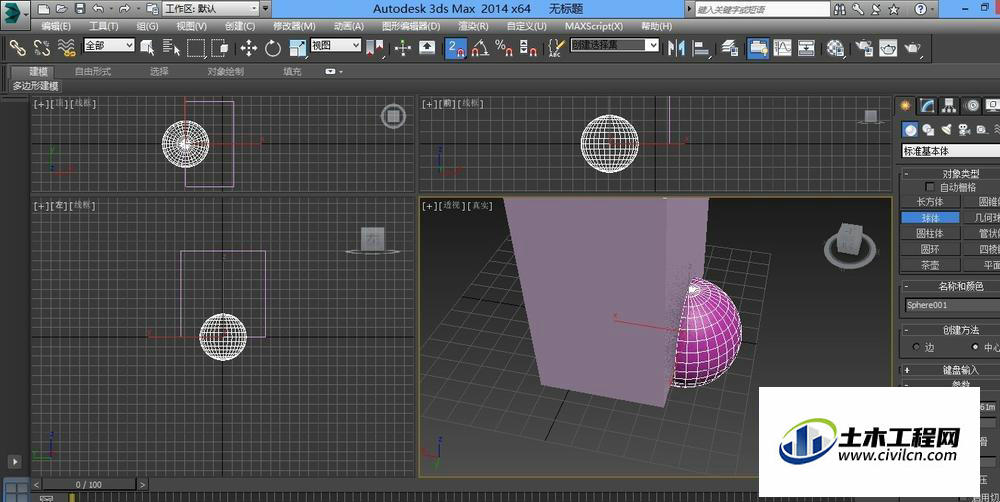Viewport: 1000px width, 502px height.
Task: Click the time slider showing 0 / 100
Action: tap(89, 484)
